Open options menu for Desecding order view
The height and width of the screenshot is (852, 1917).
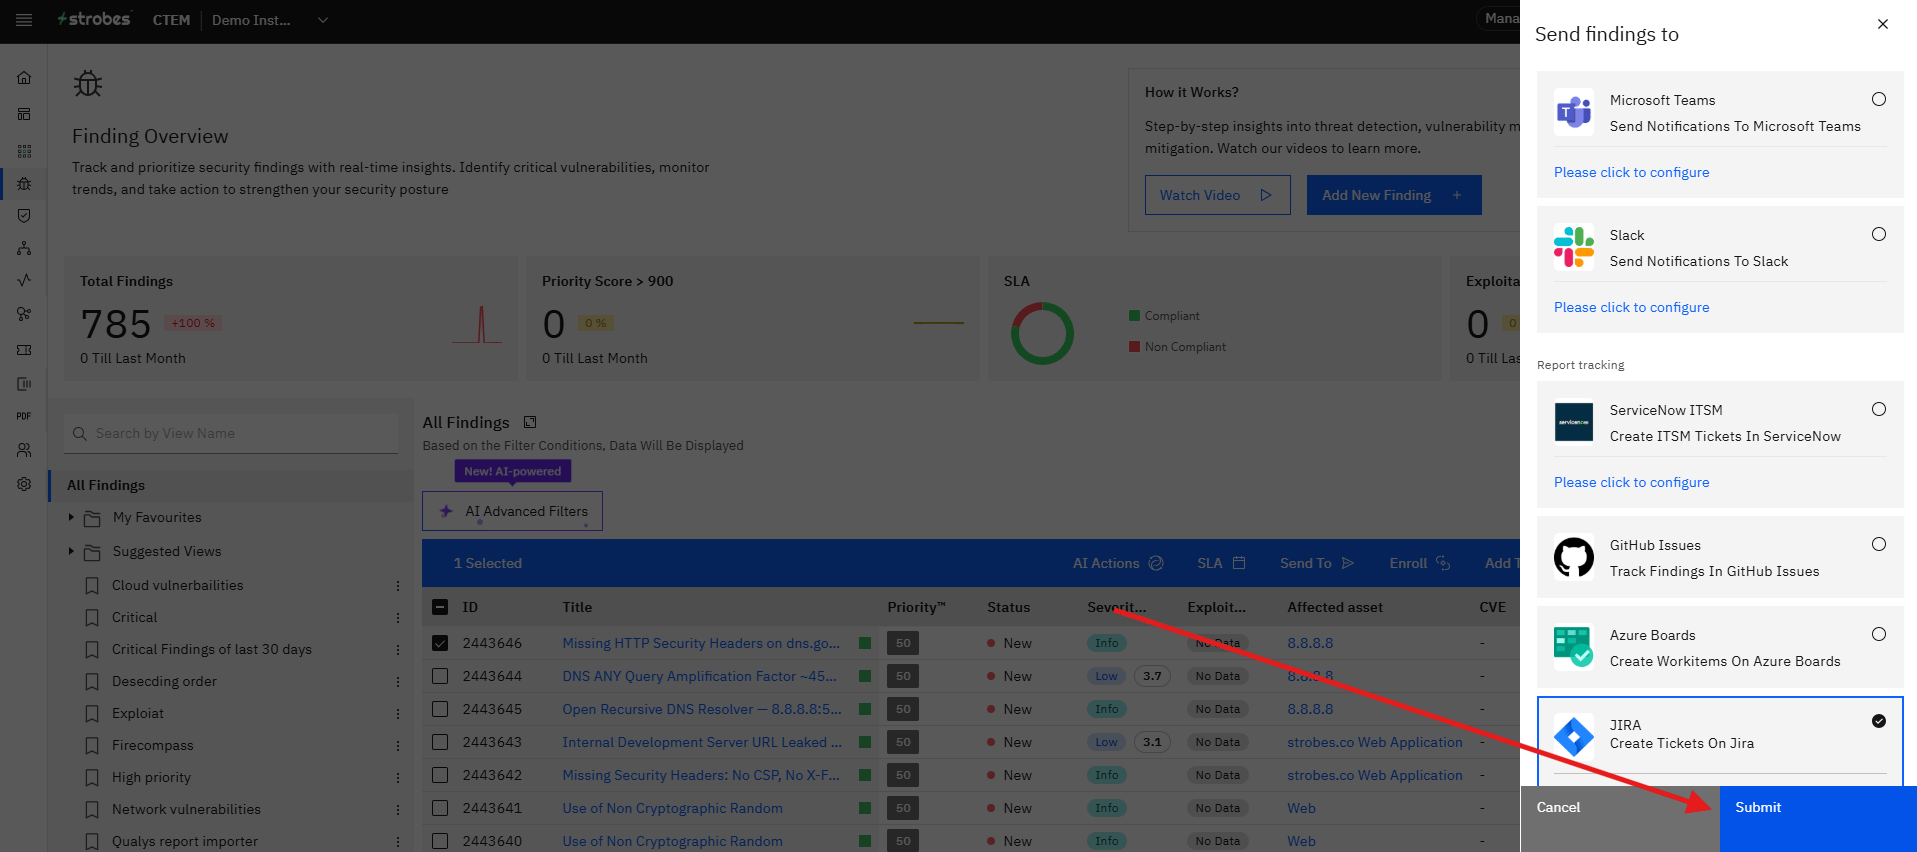[x=398, y=682]
